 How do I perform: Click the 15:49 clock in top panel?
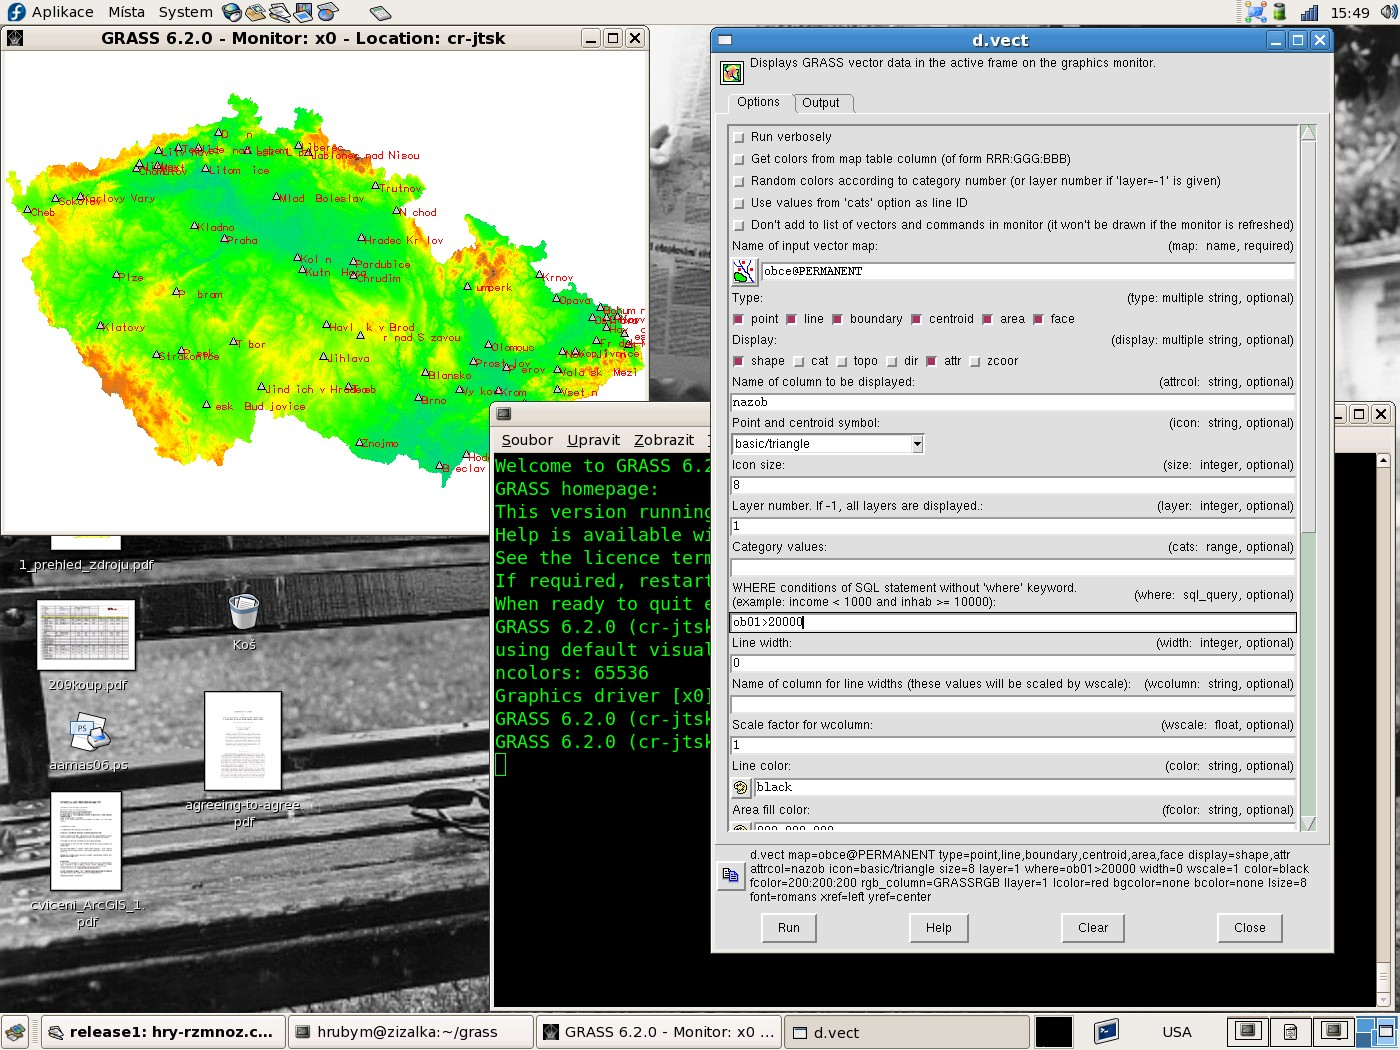(1350, 13)
